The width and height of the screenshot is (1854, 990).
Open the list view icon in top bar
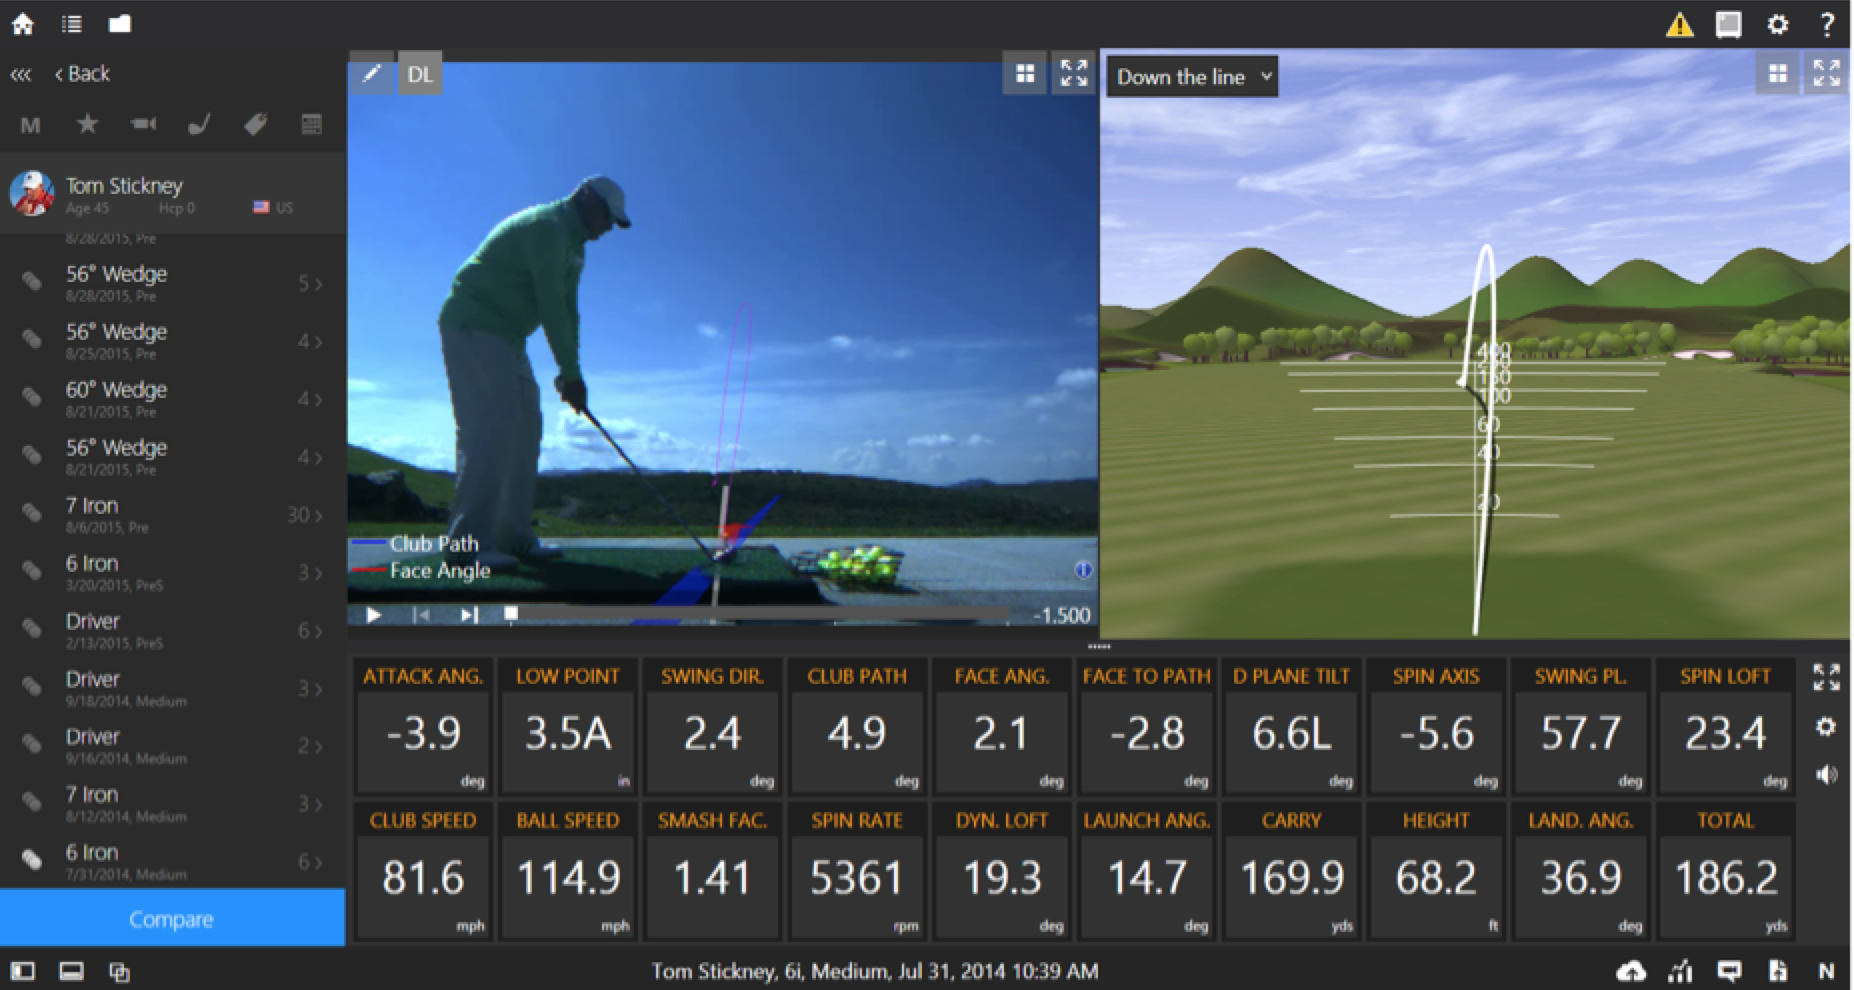[x=71, y=24]
